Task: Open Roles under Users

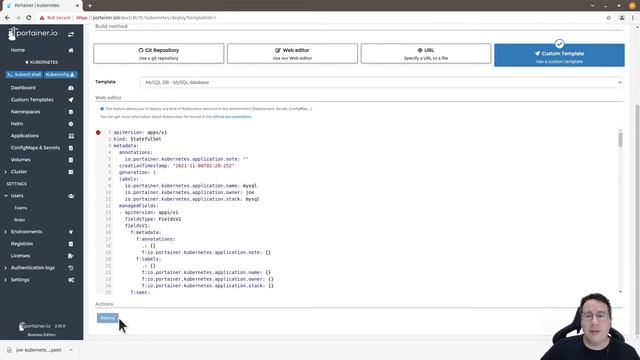Action: (x=20, y=220)
